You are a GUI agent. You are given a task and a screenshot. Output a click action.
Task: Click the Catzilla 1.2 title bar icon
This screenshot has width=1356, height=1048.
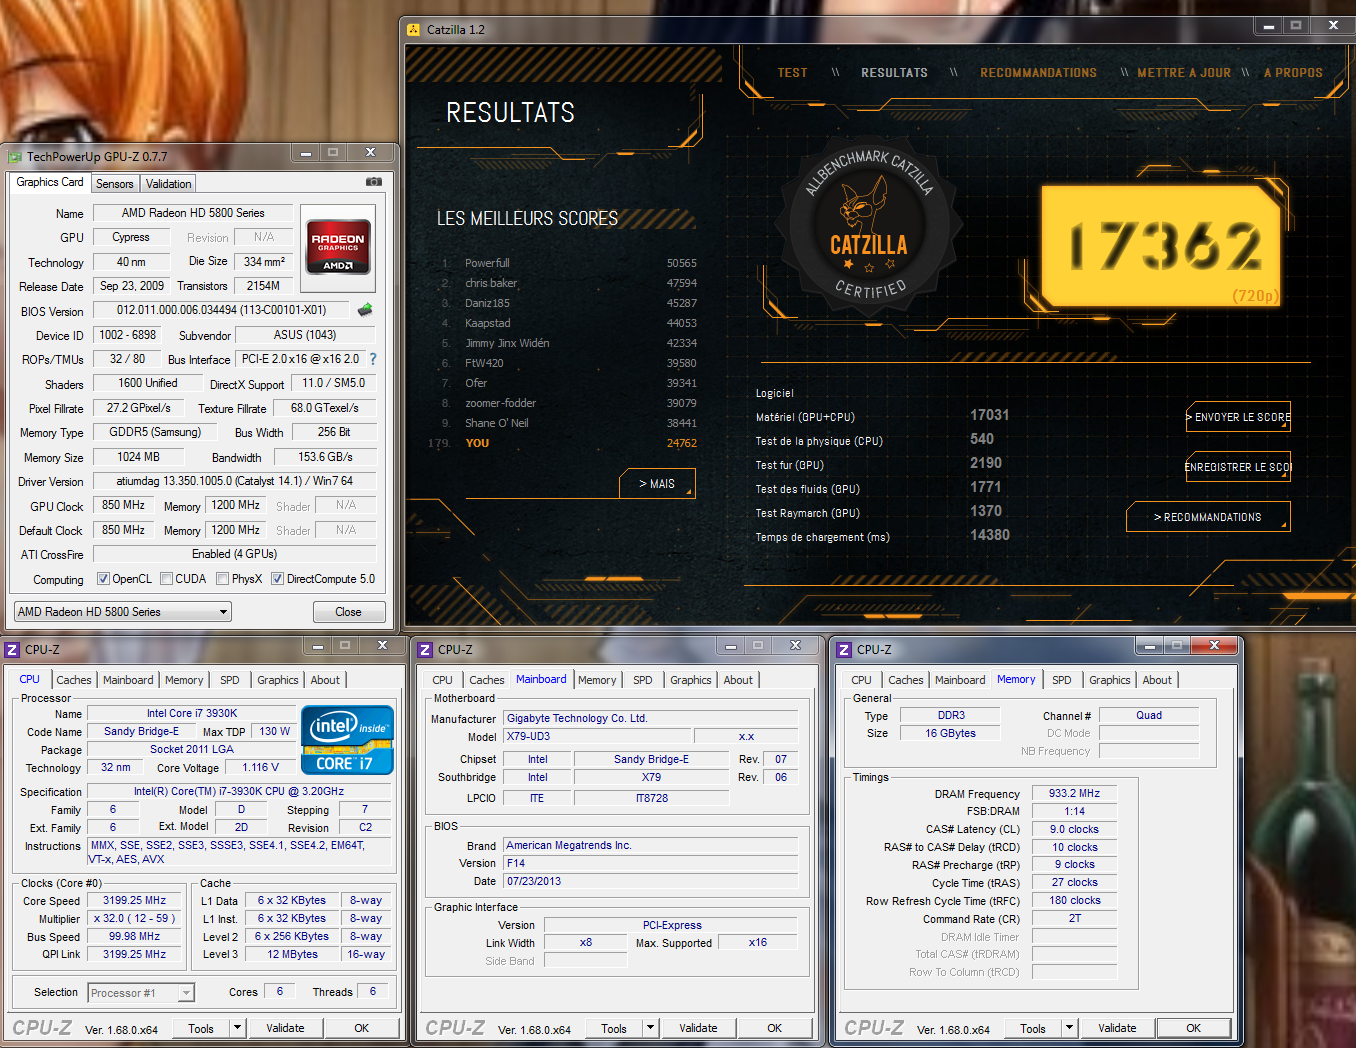tap(414, 30)
